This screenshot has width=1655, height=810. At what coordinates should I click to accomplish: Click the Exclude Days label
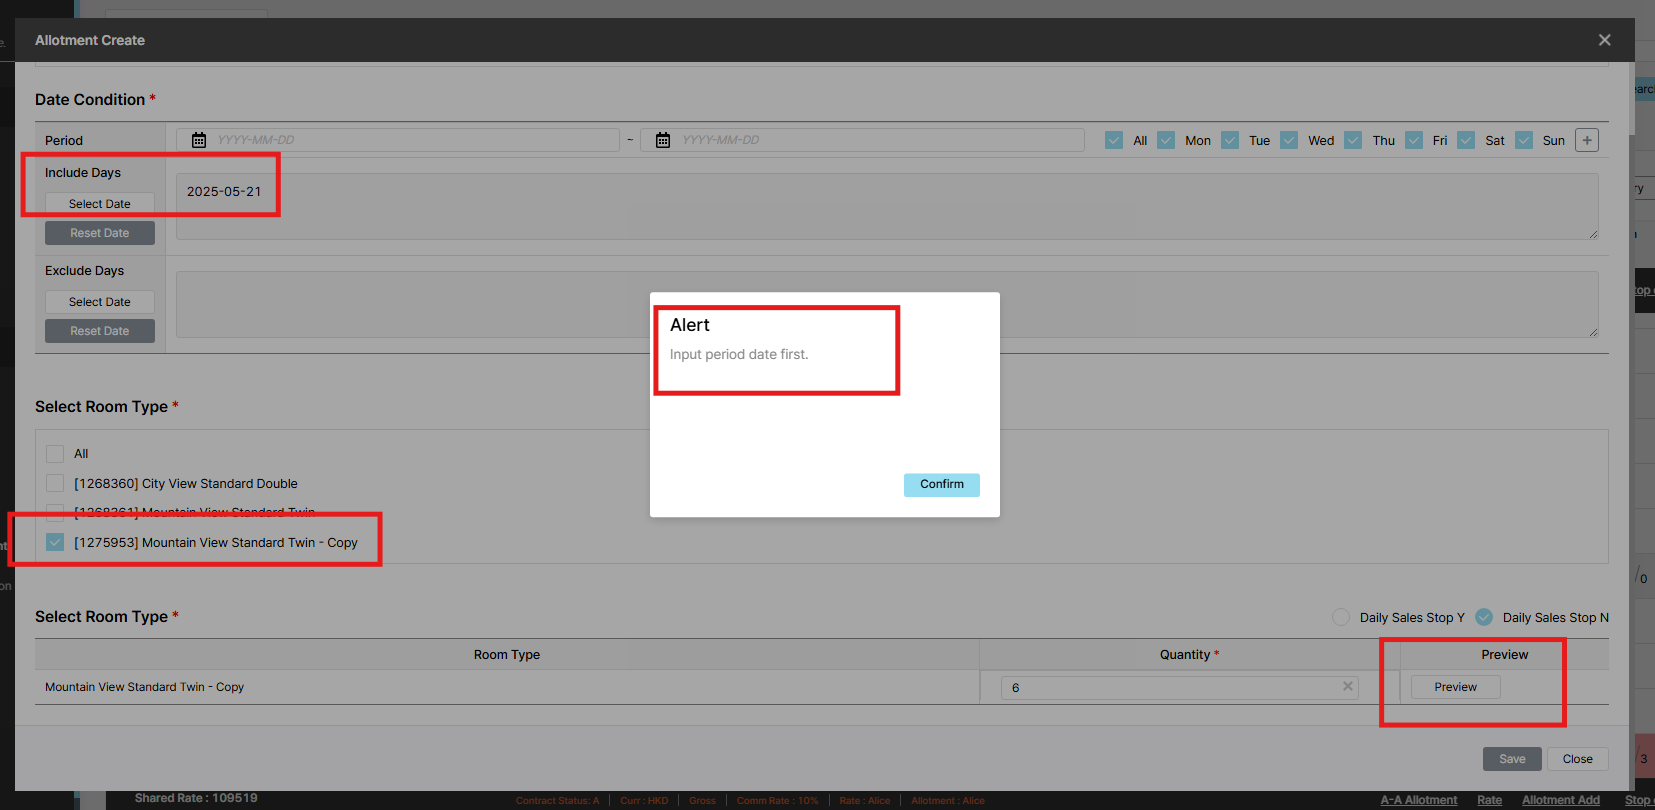tap(85, 271)
